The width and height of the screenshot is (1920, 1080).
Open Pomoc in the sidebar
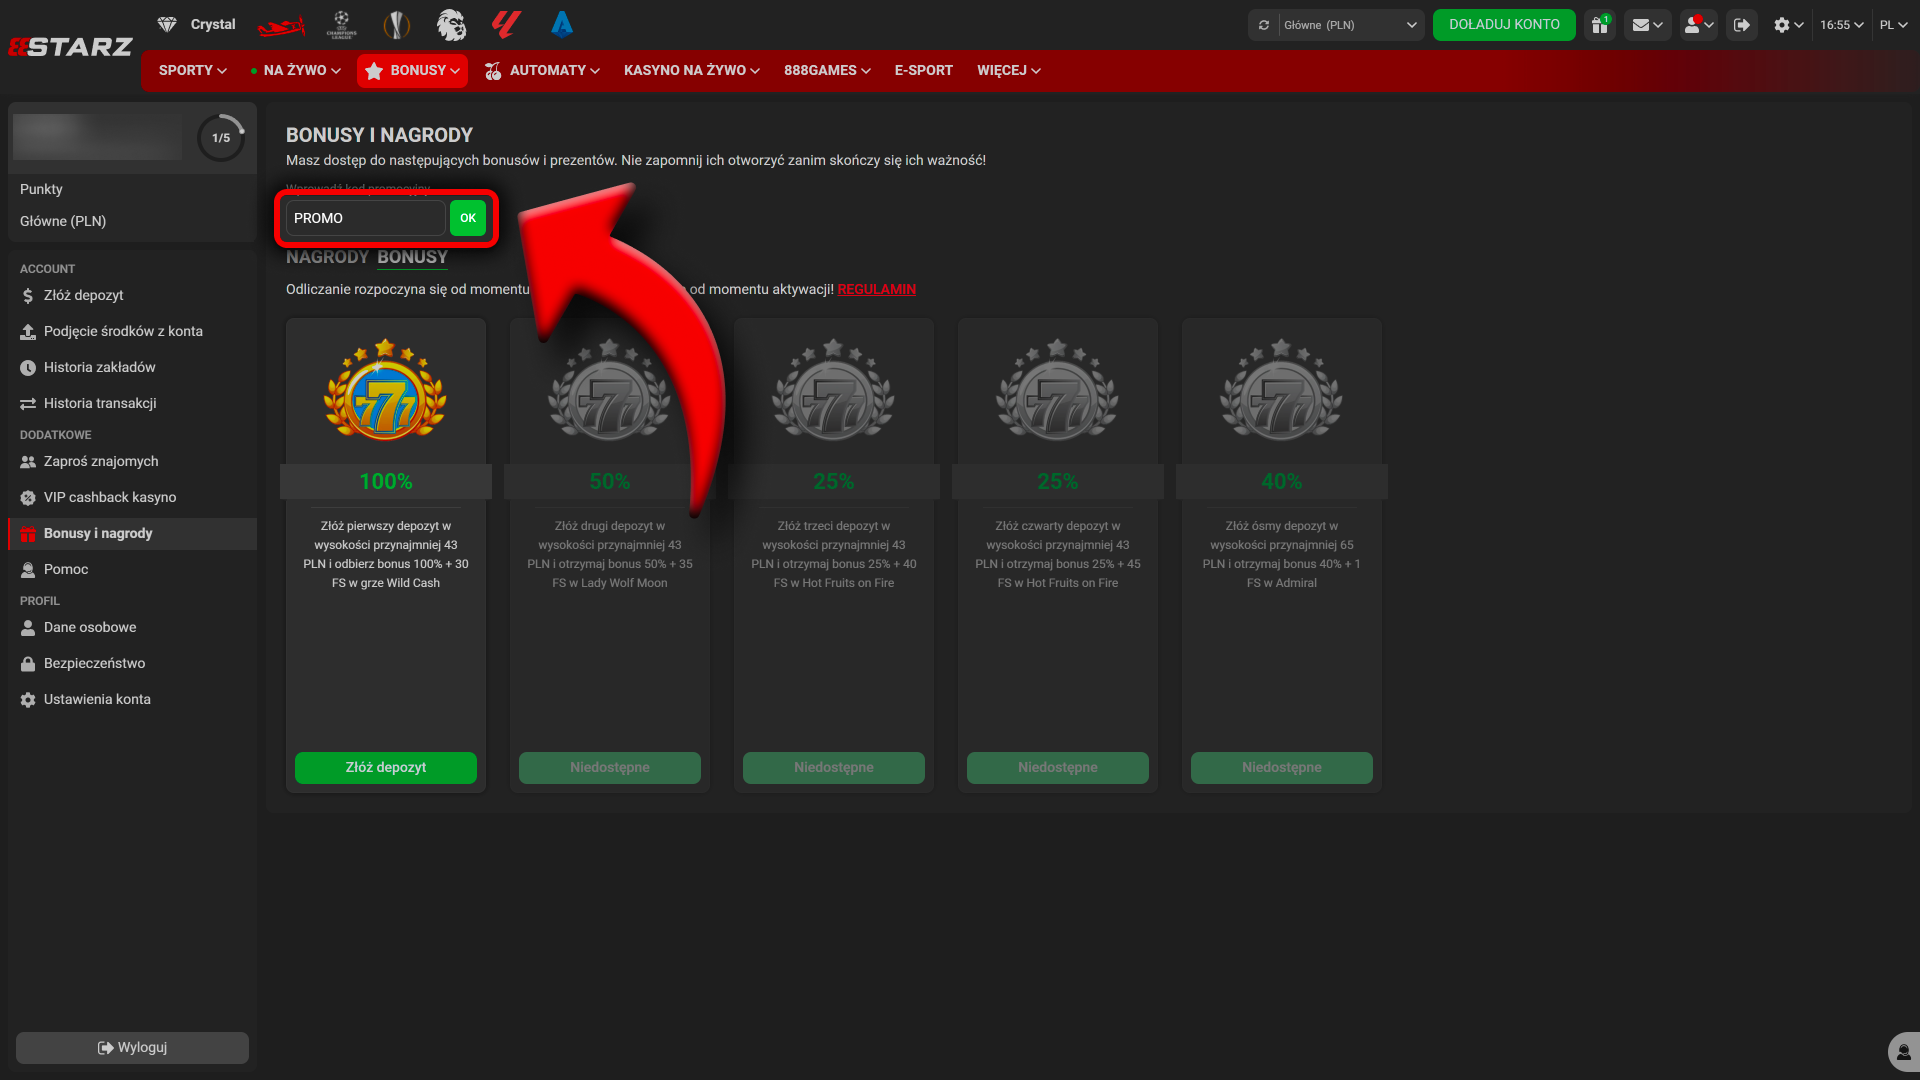pyautogui.click(x=132, y=569)
